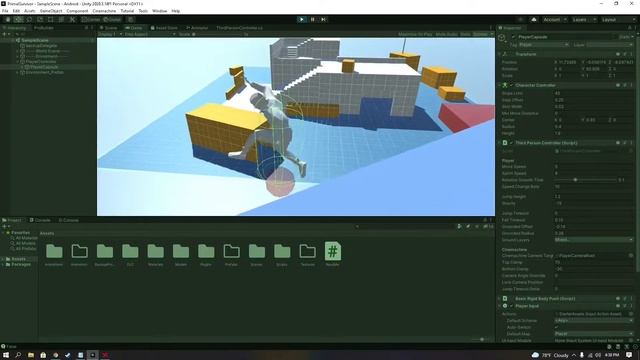Collapse the Transform component foldout
Image resolution: width=640 pixels, height=360 pixels.
tap(500, 54)
